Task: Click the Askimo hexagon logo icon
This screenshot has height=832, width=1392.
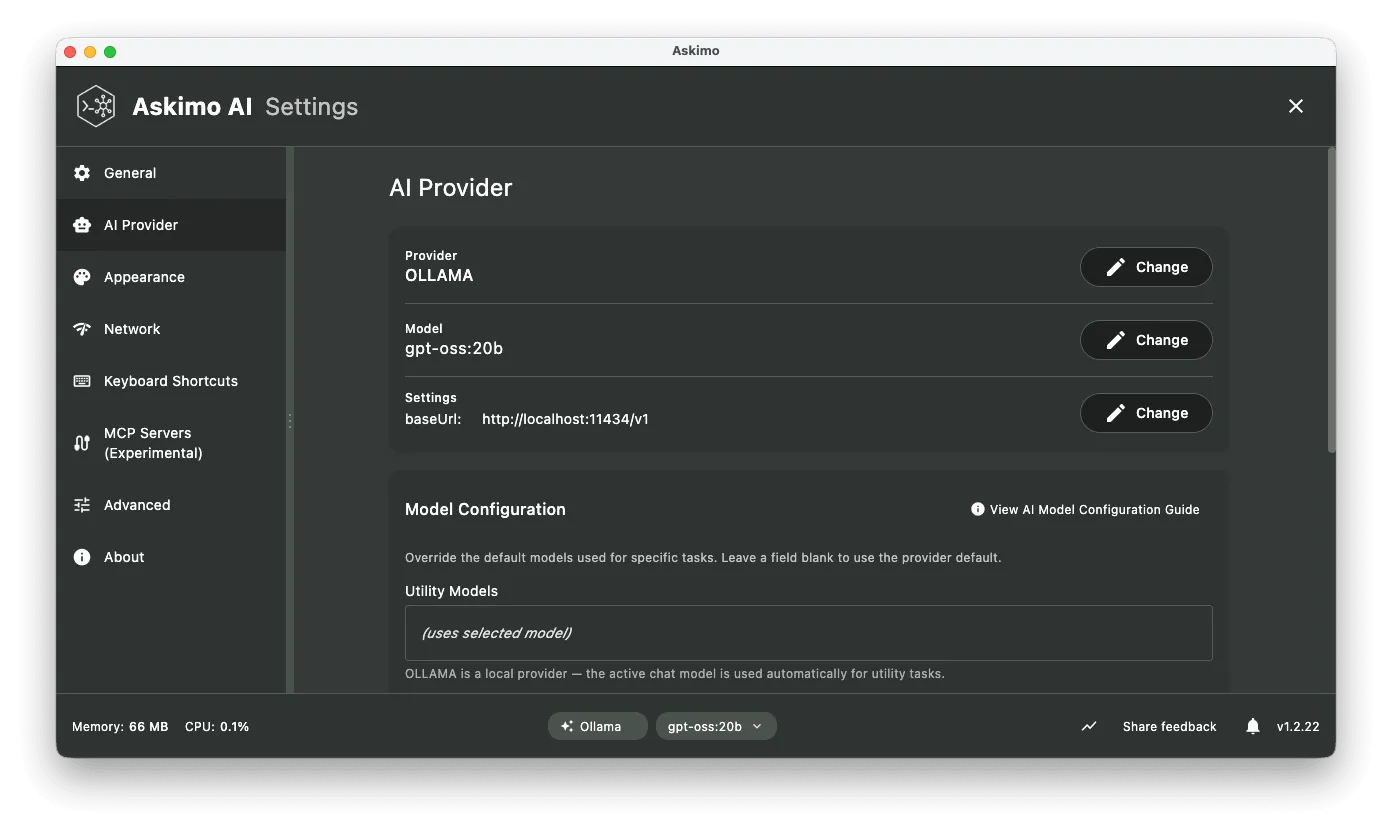Action: coord(97,106)
